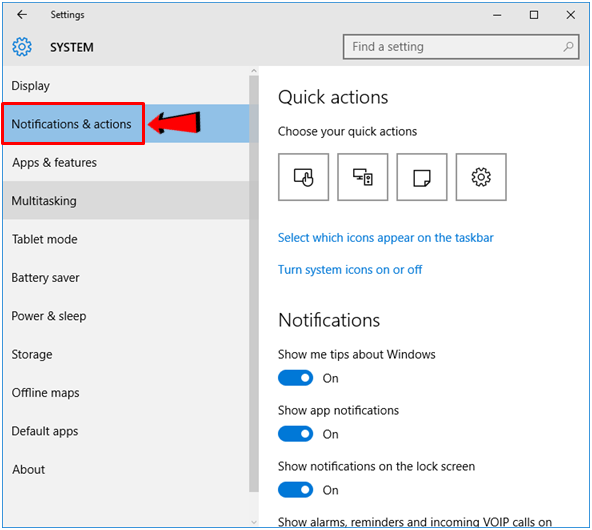Click Select which icons appear on the taskbar

coord(385,238)
